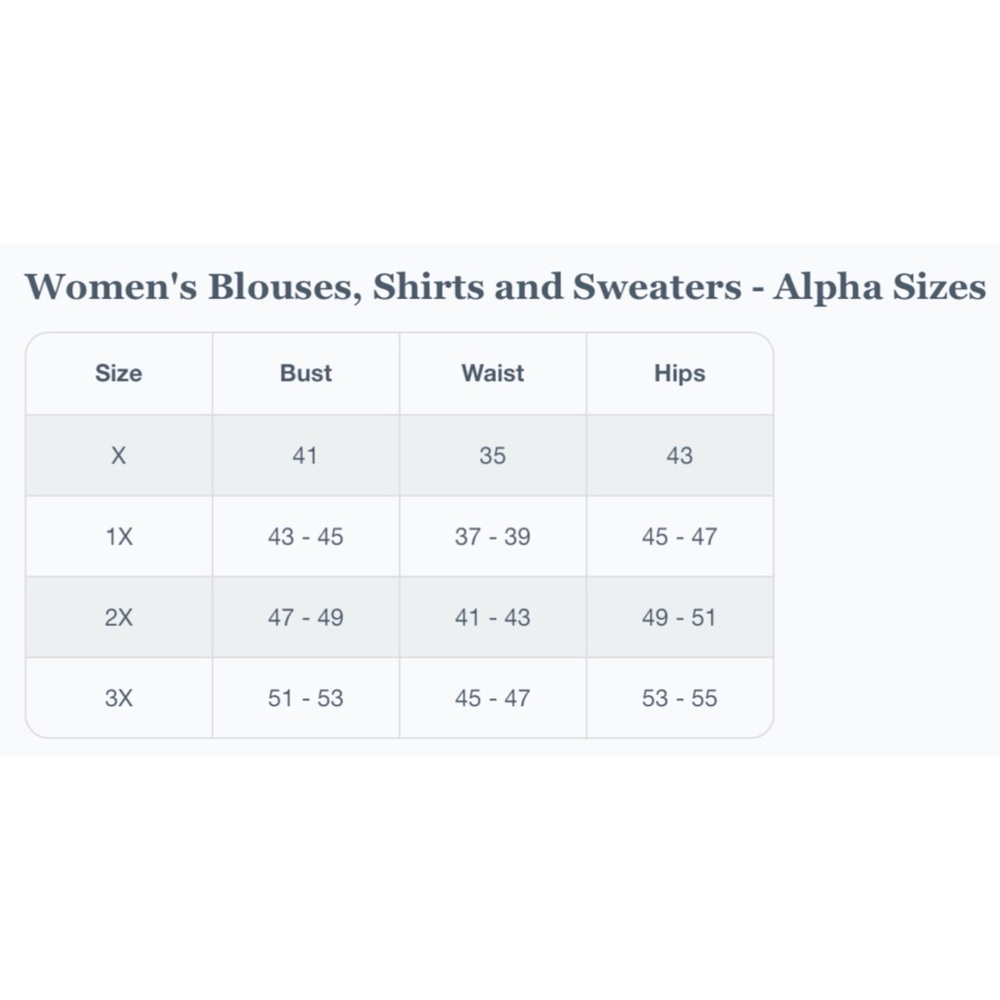
Task: Click the Size column header
Action: (x=119, y=373)
